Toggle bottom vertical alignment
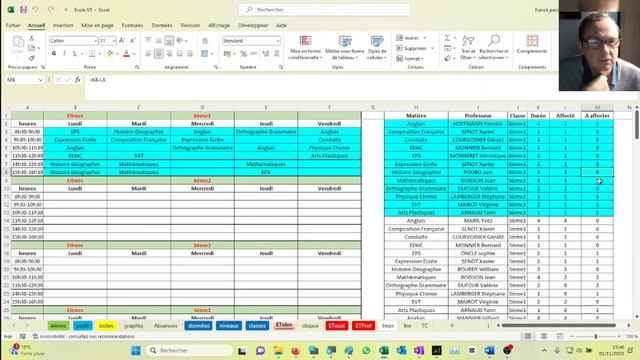The height and width of the screenshot is (360, 640). coord(169,40)
